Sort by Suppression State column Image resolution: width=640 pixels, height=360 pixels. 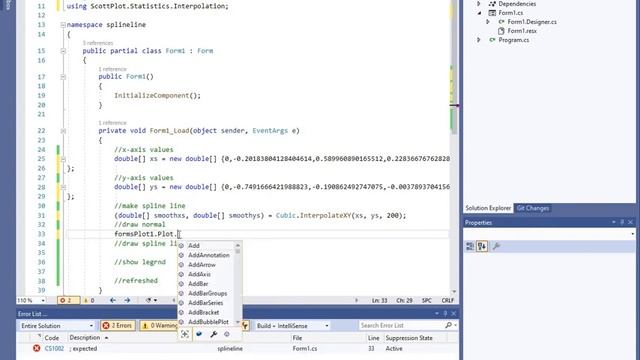[409, 338]
